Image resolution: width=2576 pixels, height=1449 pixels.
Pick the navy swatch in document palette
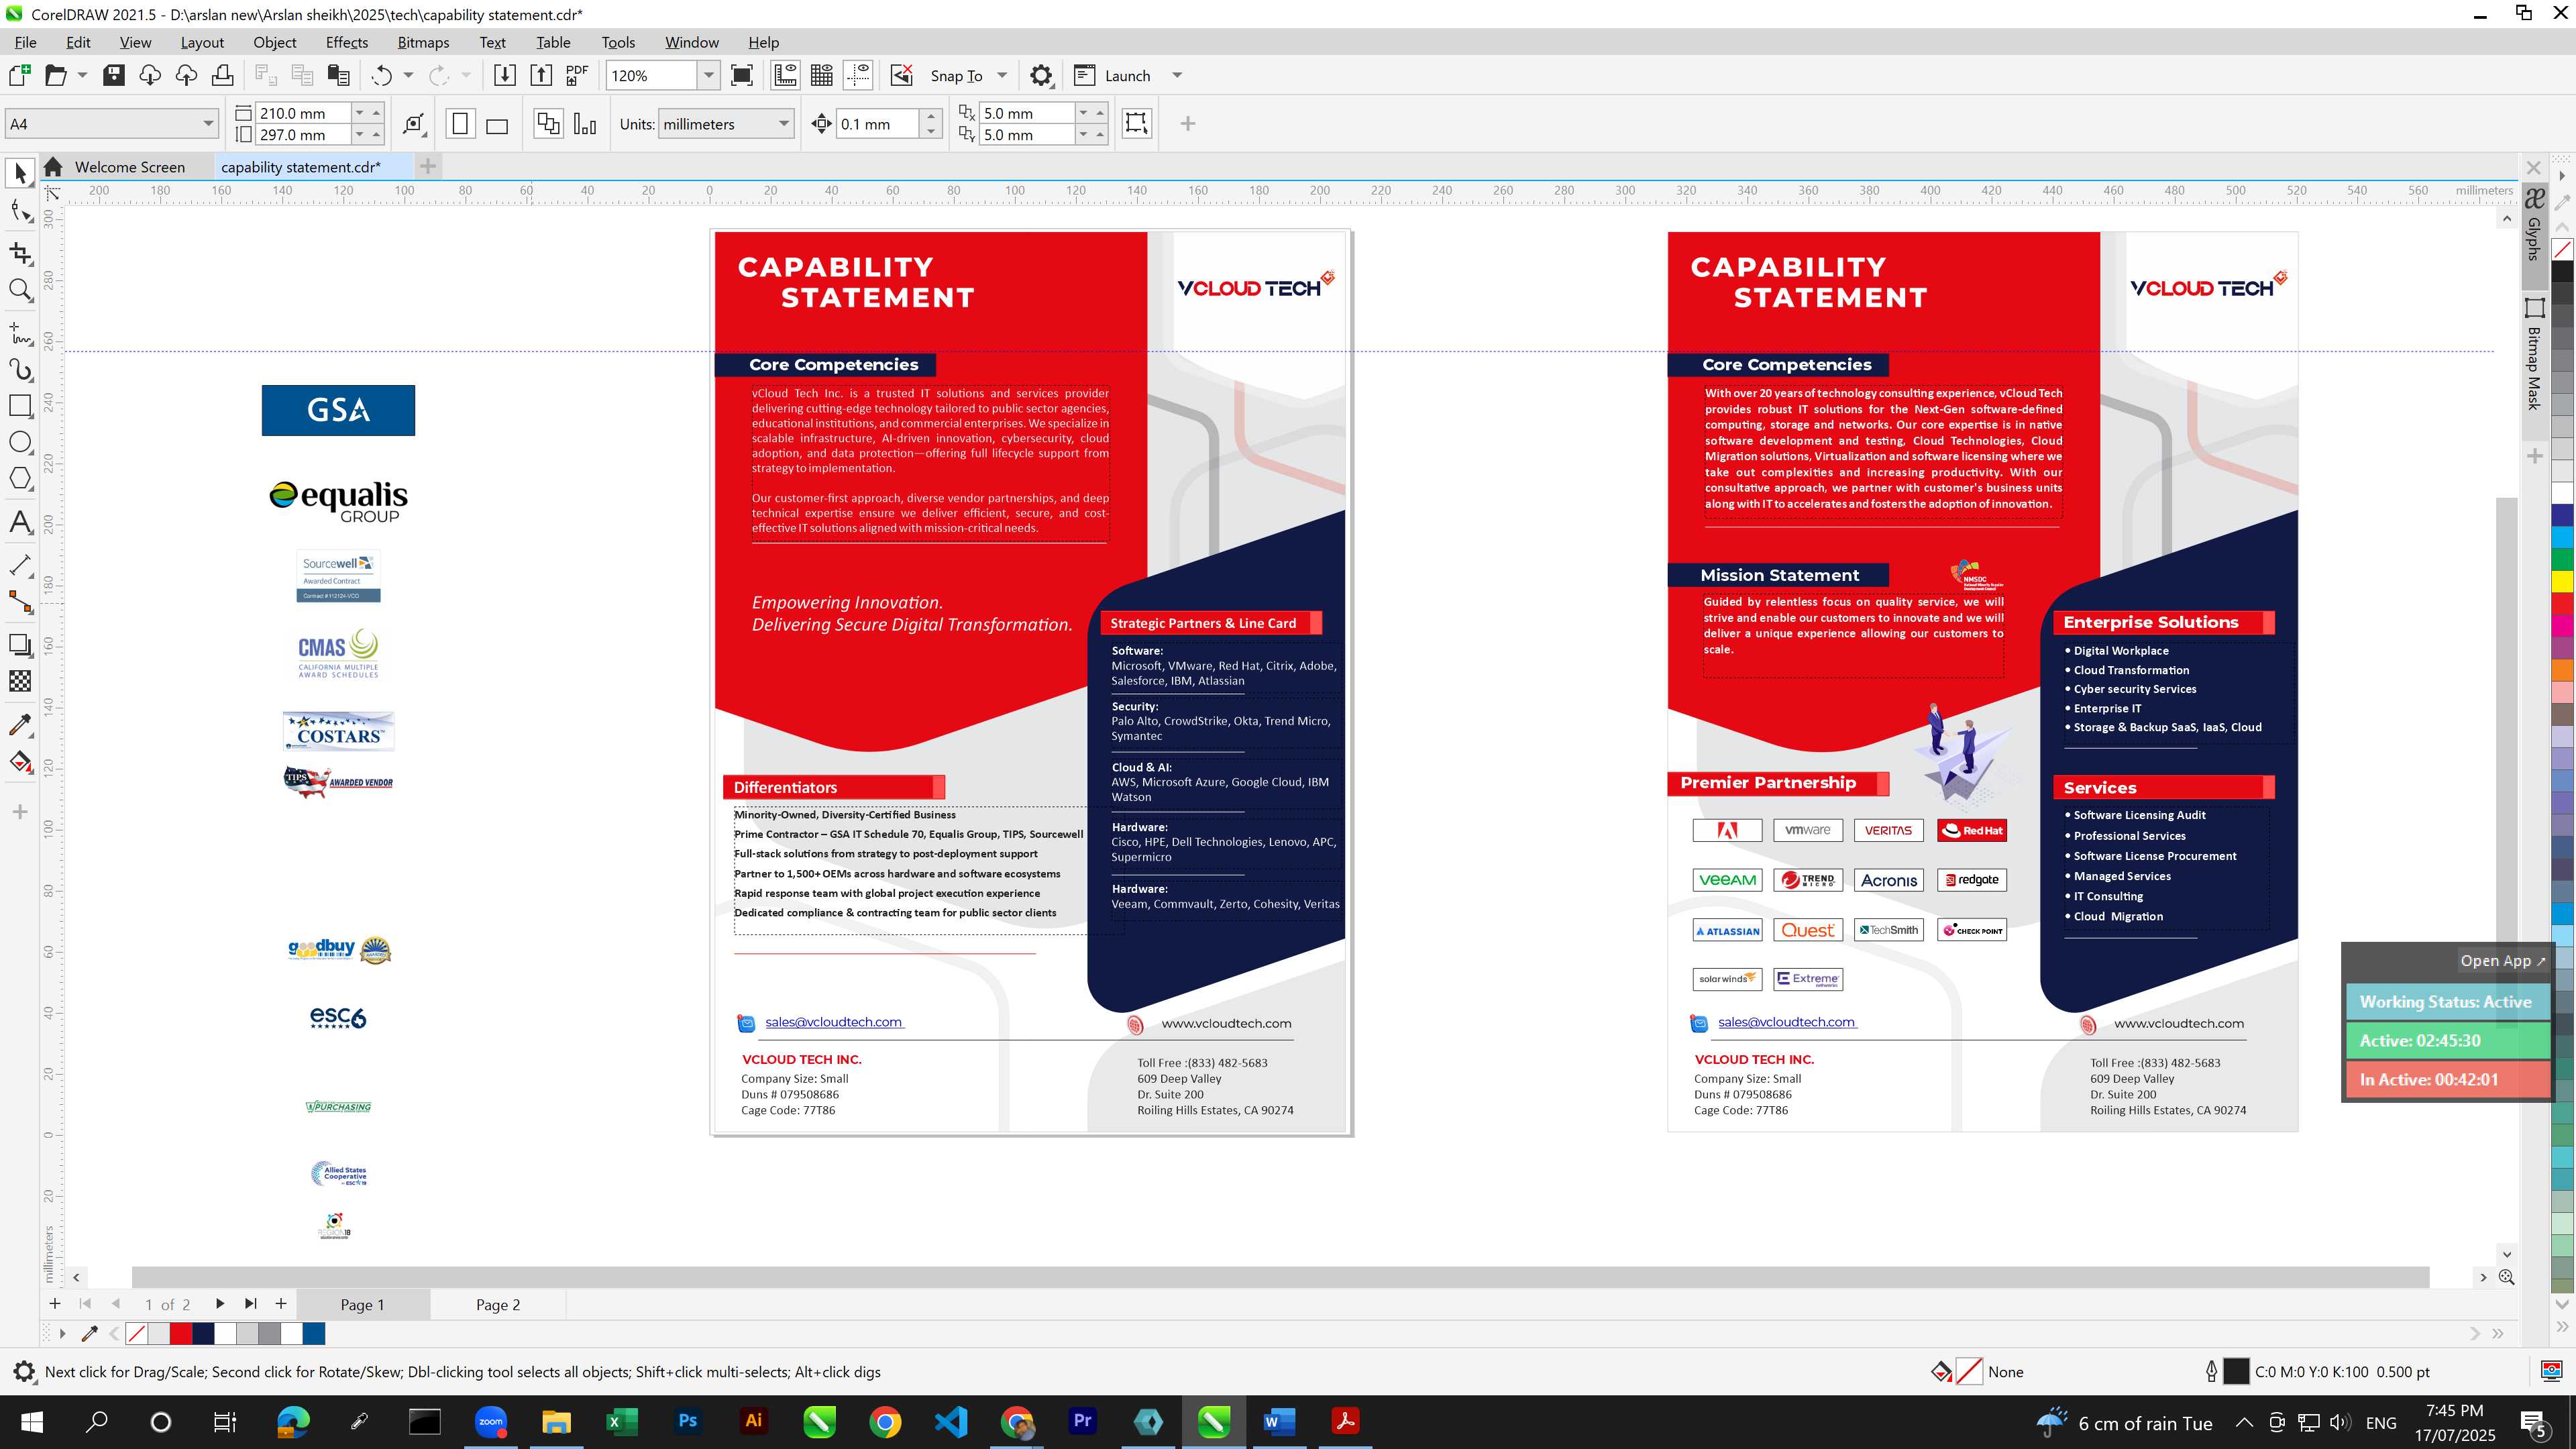coord(203,1334)
